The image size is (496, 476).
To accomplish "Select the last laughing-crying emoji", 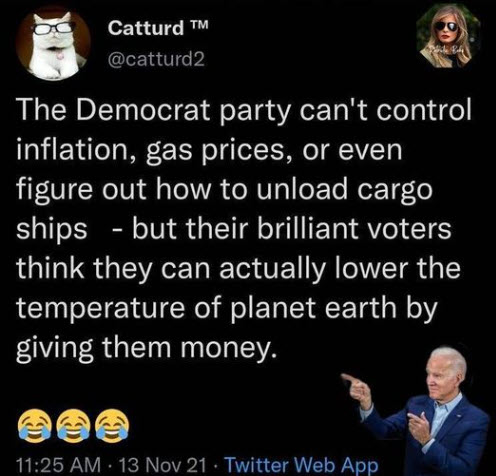I will (x=112, y=426).
